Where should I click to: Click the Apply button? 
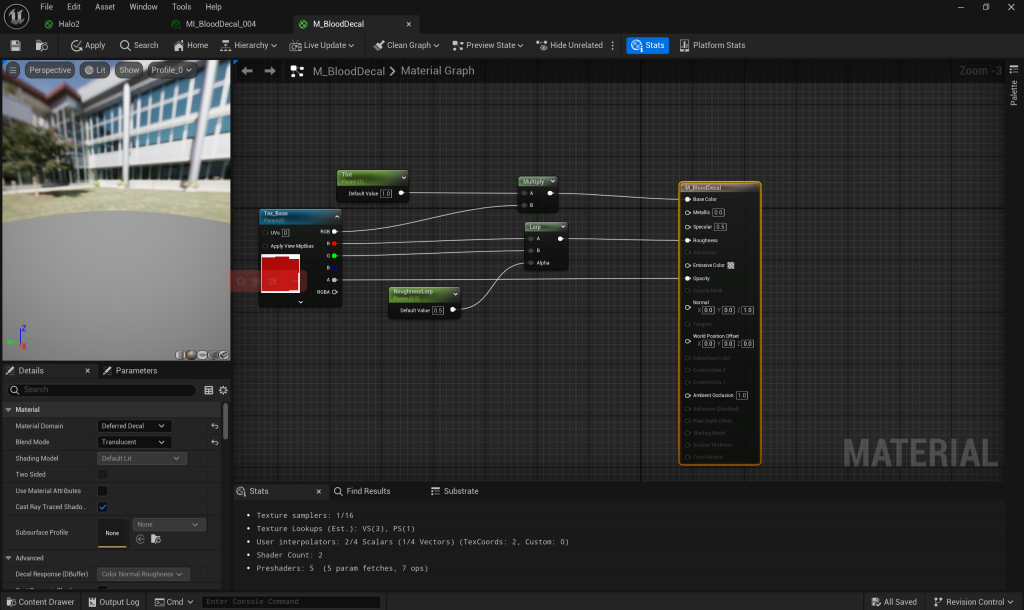(x=88, y=45)
